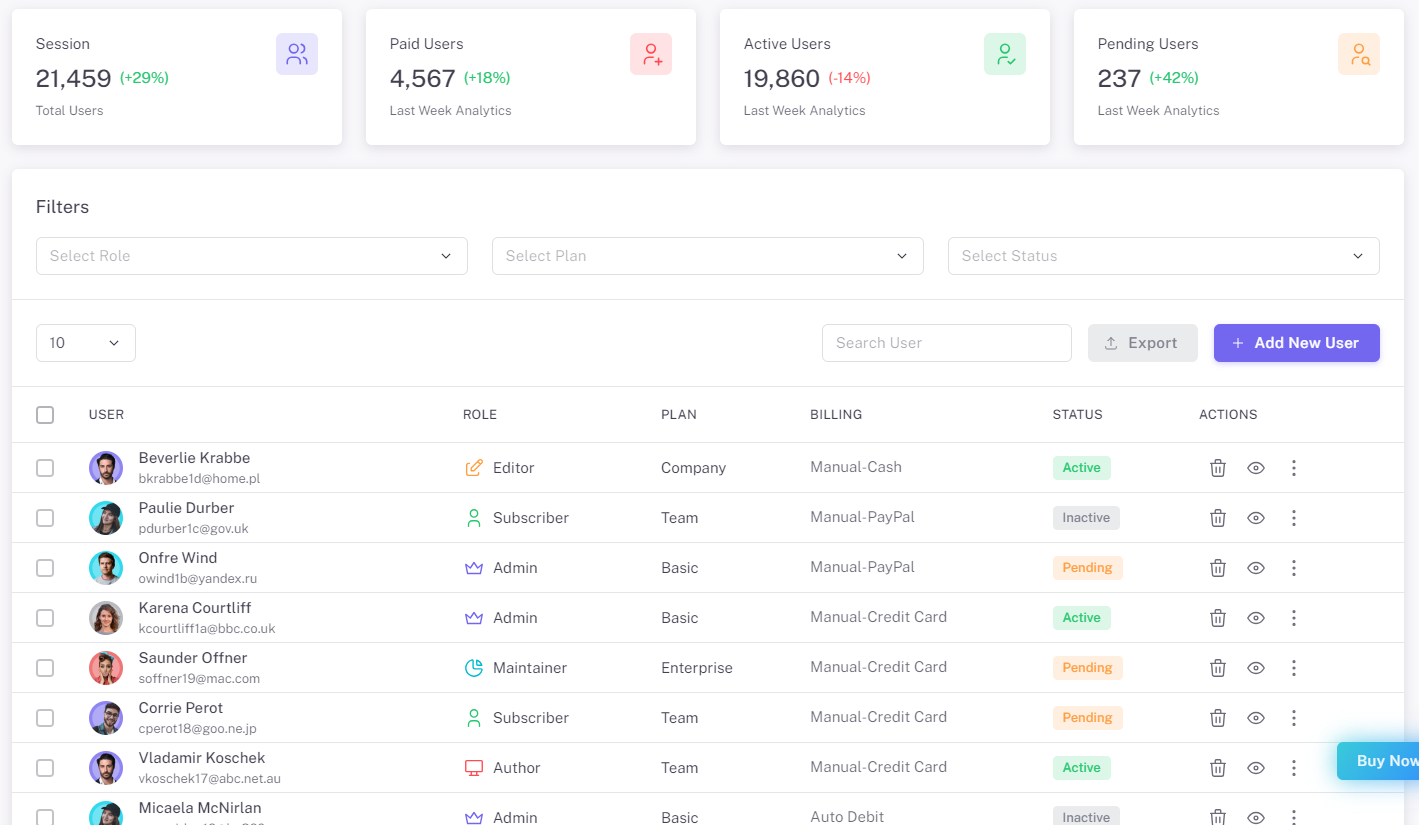
Task: View Corrie Perot with eye icon
Action: [x=1256, y=718]
